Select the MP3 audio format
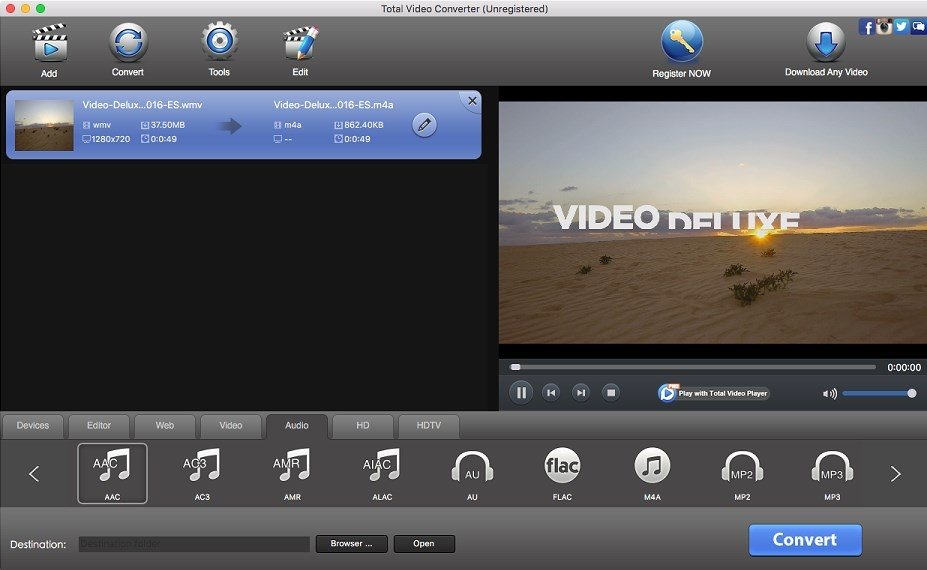The height and width of the screenshot is (570, 927). click(832, 474)
